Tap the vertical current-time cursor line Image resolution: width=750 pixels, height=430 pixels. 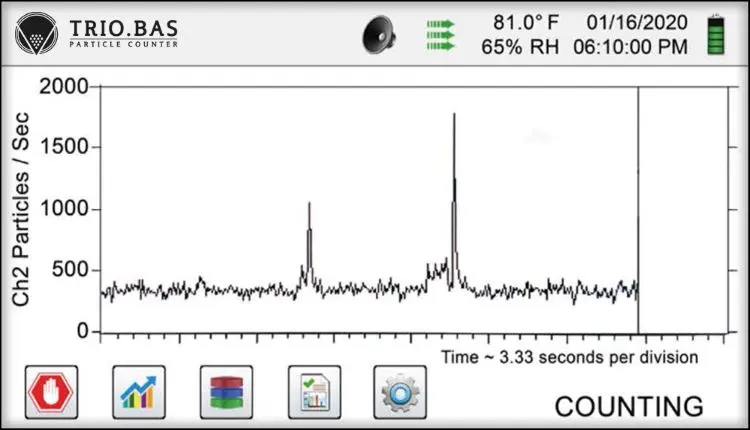click(638, 210)
